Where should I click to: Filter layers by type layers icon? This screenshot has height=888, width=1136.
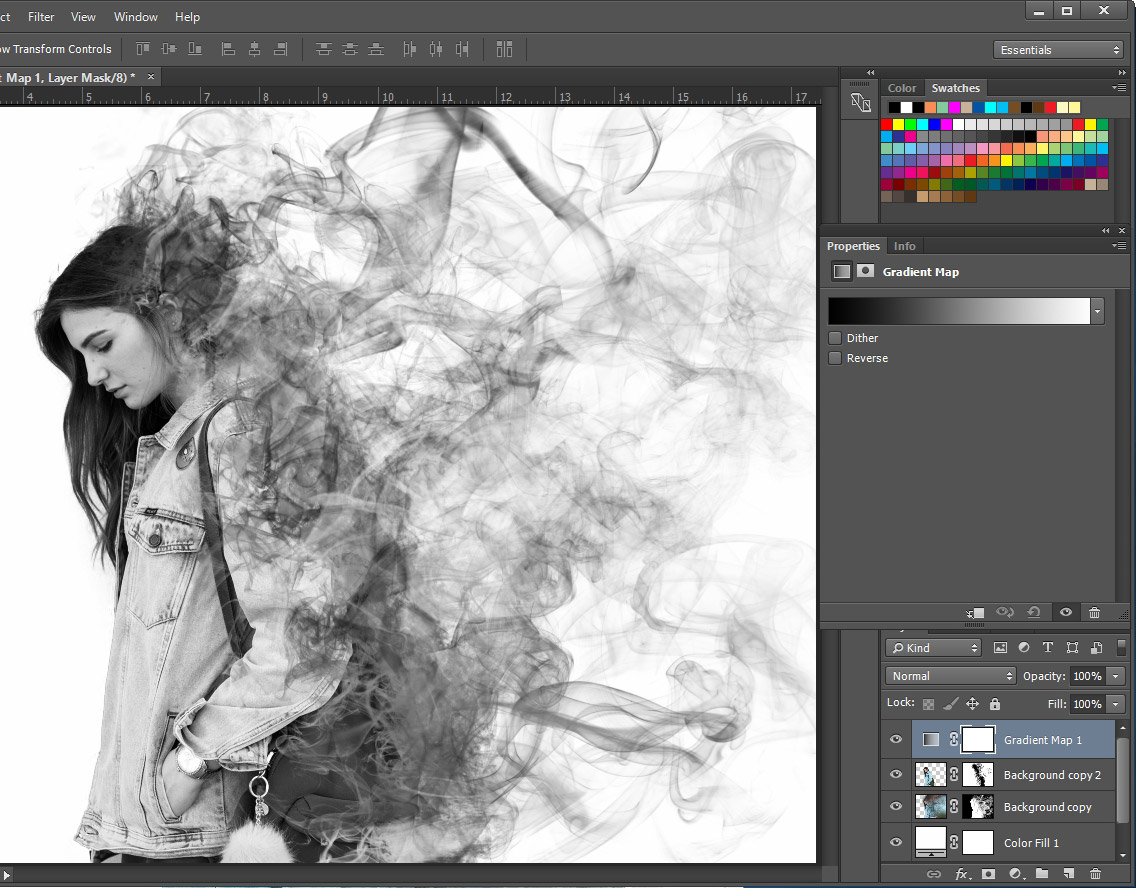[1048, 648]
